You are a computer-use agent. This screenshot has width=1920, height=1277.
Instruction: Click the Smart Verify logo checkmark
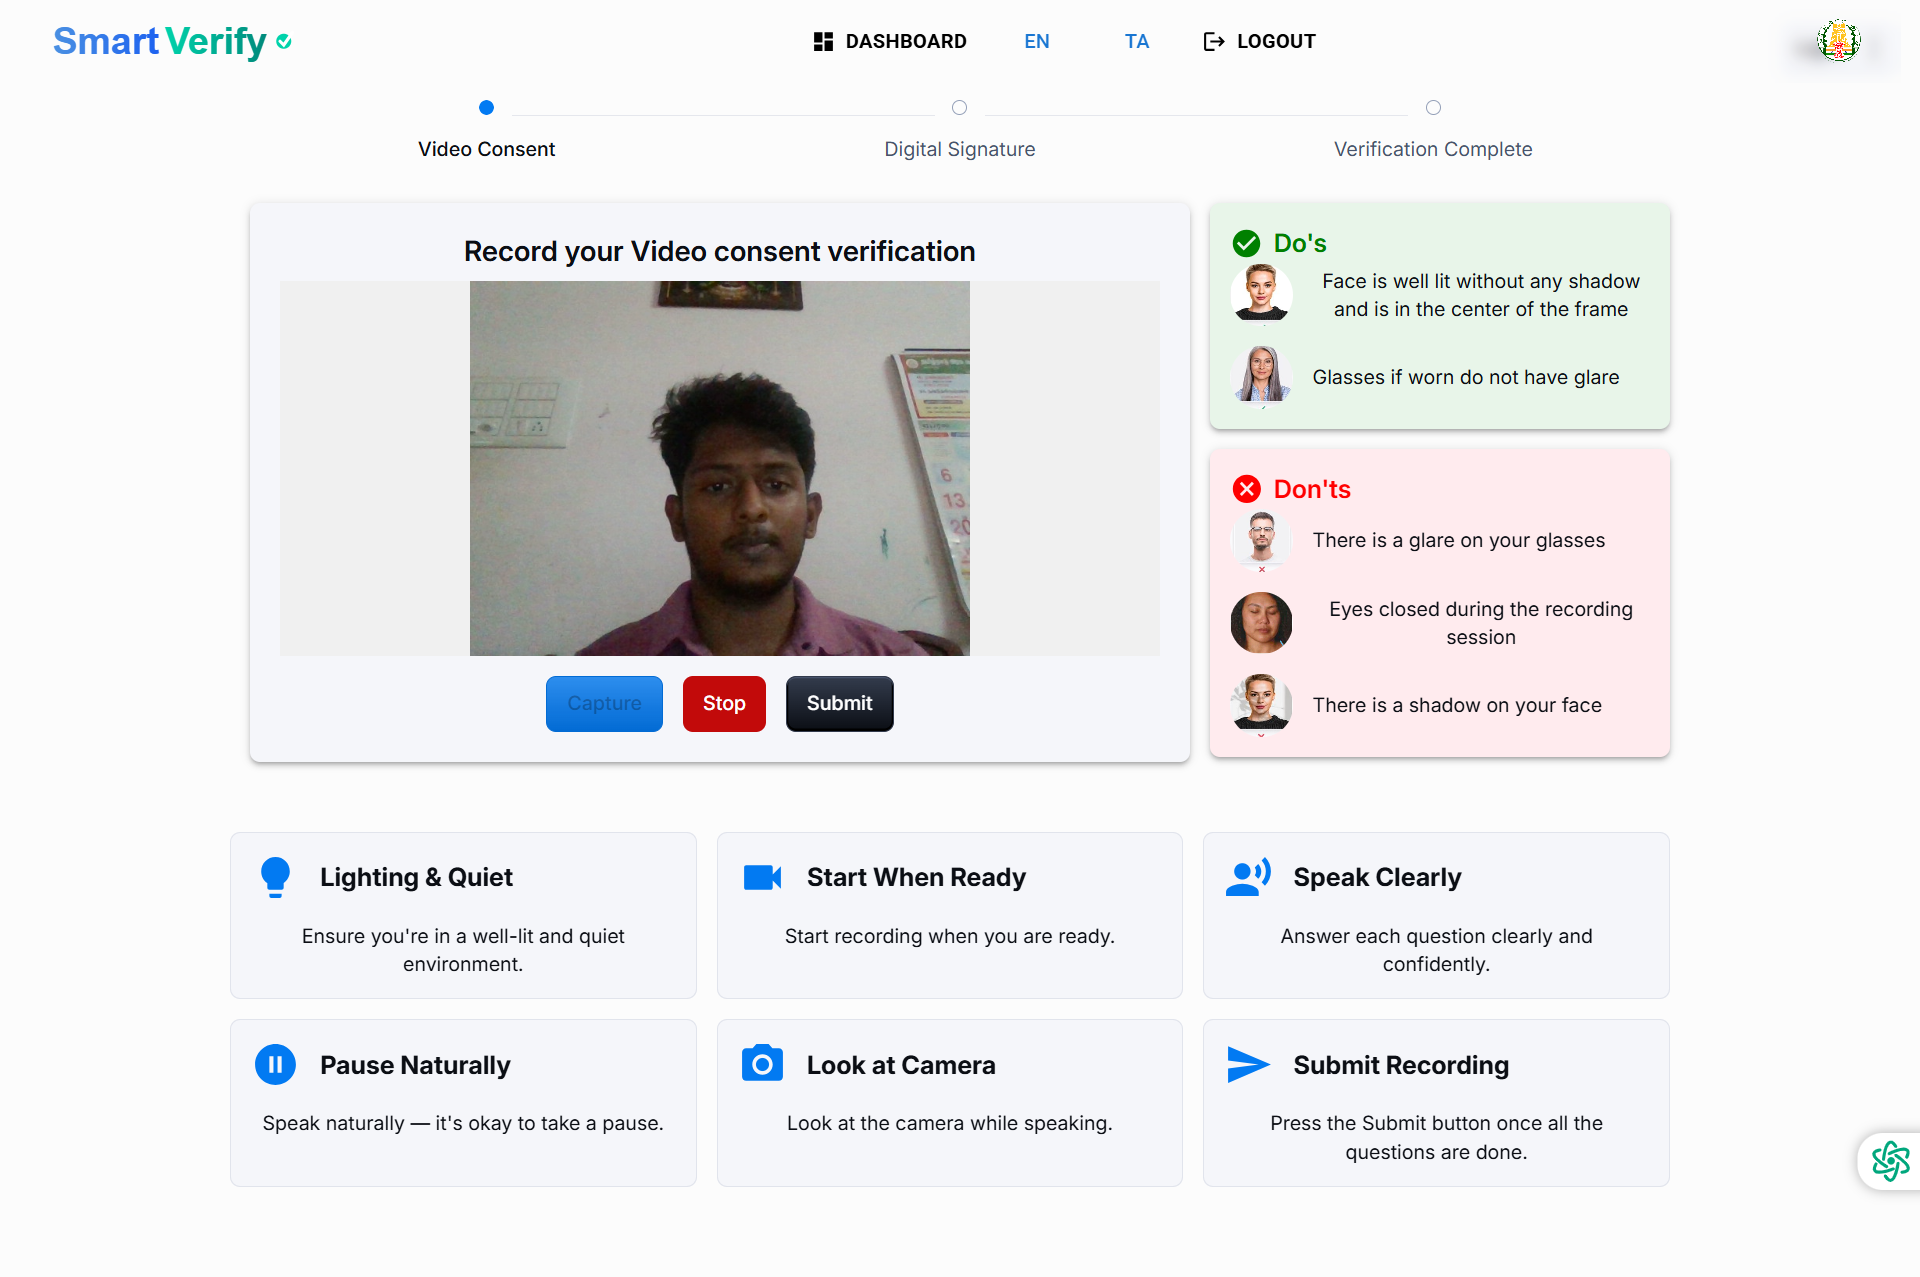click(284, 41)
